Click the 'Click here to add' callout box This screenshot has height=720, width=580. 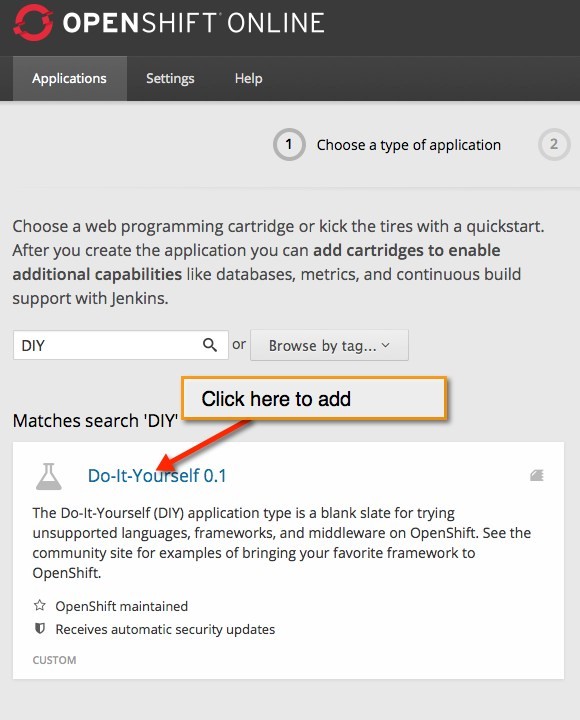[314, 398]
